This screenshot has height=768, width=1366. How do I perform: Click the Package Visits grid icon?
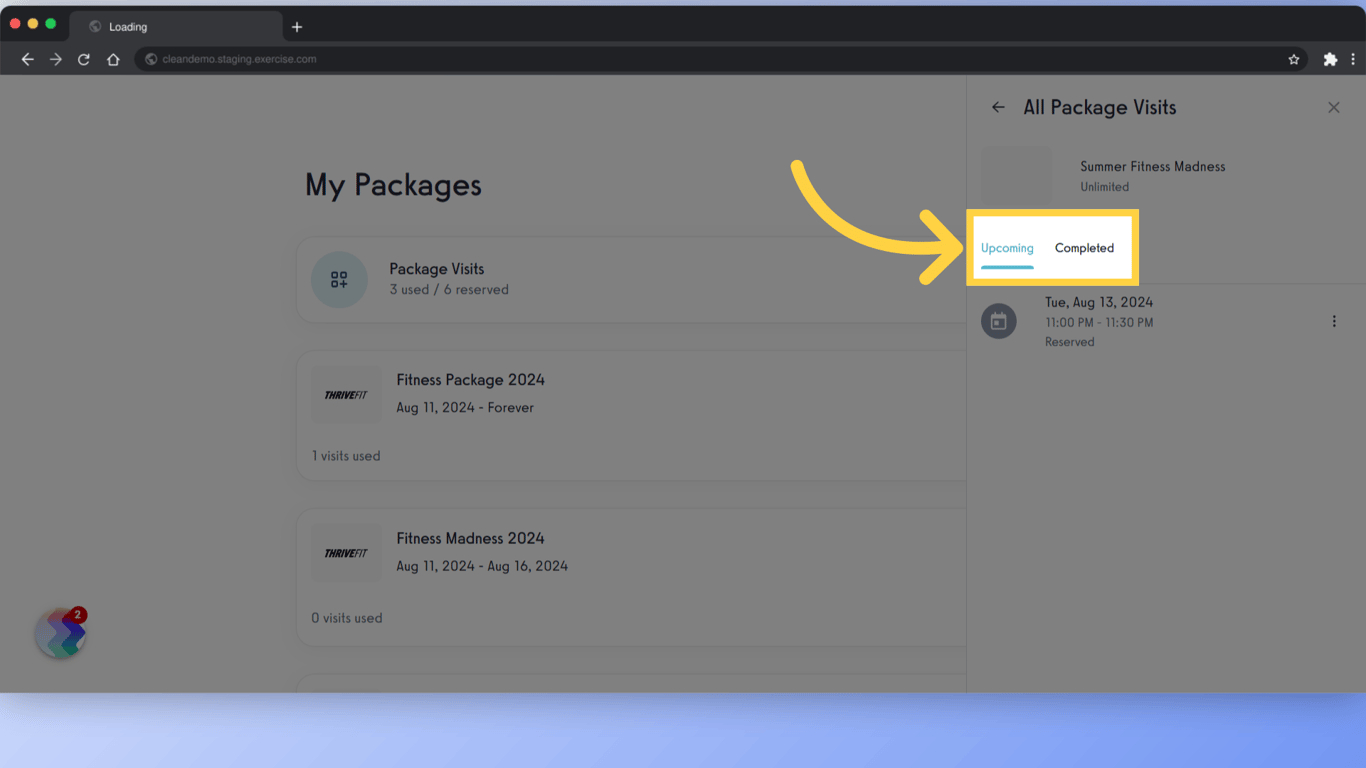pyautogui.click(x=339, y=279)
